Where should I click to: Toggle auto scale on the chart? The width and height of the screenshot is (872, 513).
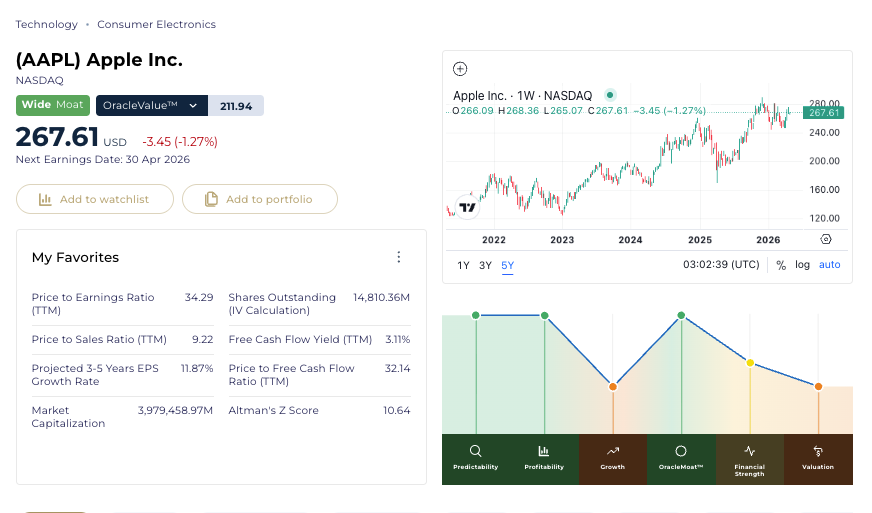coord(830,265)
